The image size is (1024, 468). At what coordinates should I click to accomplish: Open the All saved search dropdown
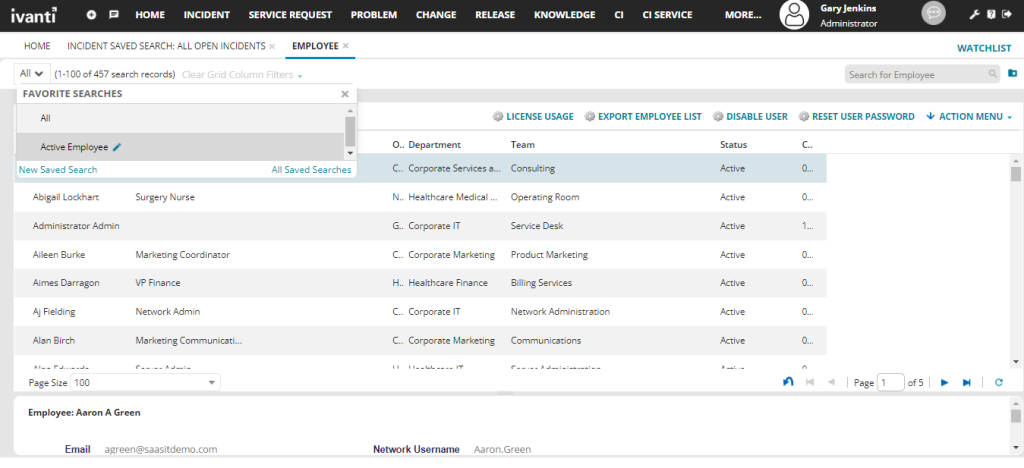[x=31, y=74]
